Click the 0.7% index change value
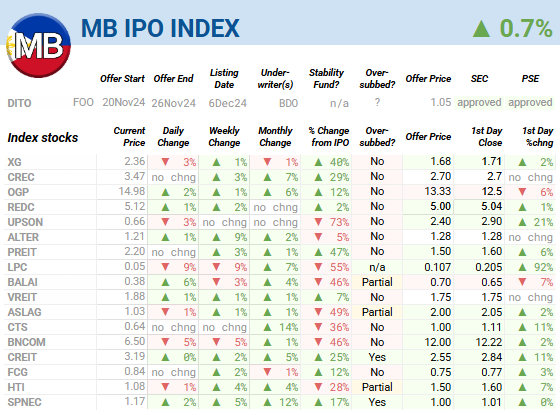 pyautogui.click(x=526, y=28)
